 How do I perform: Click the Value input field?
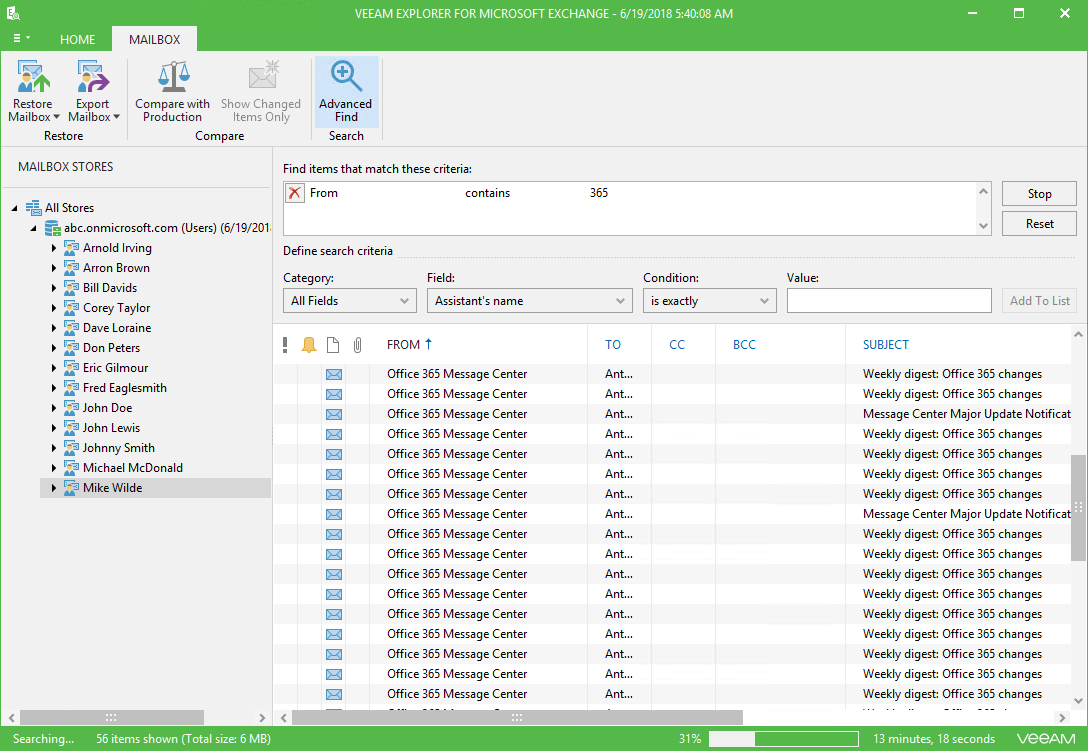(889, 301)
